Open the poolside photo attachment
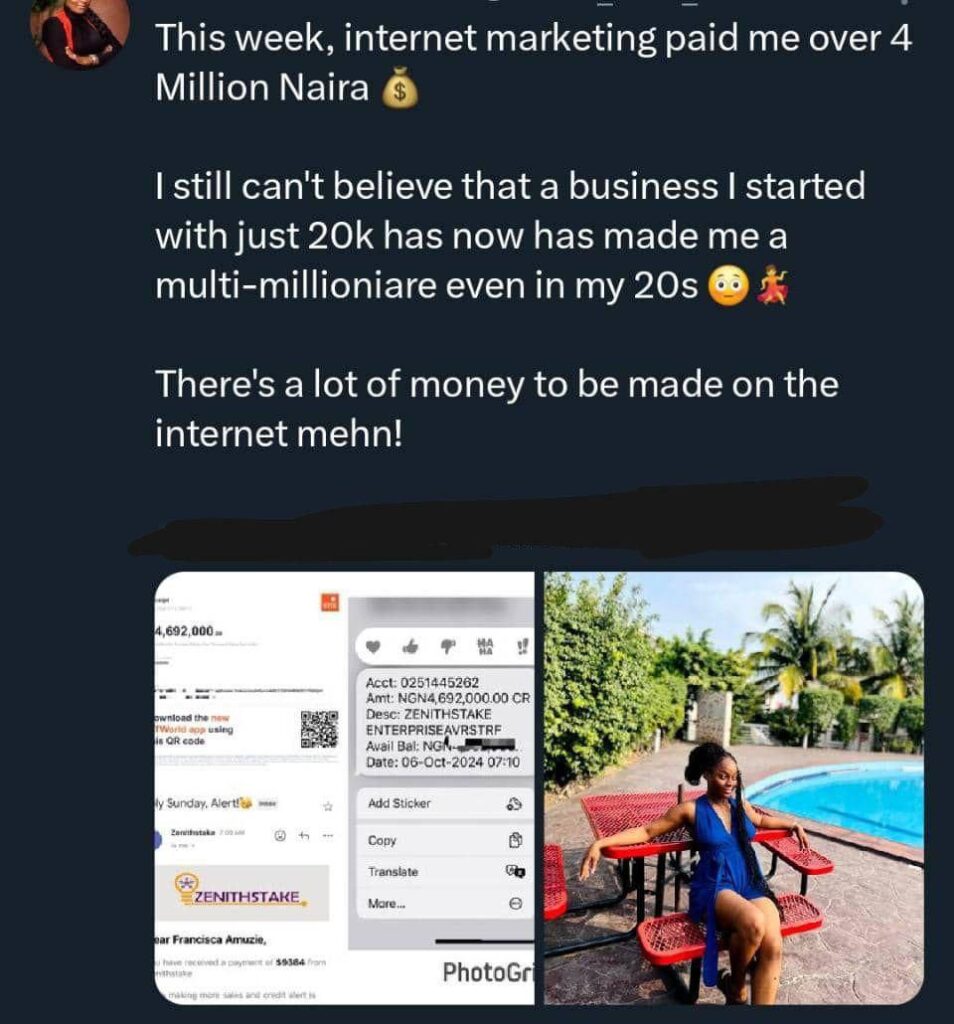954x1024 pixels. (732, 788)
